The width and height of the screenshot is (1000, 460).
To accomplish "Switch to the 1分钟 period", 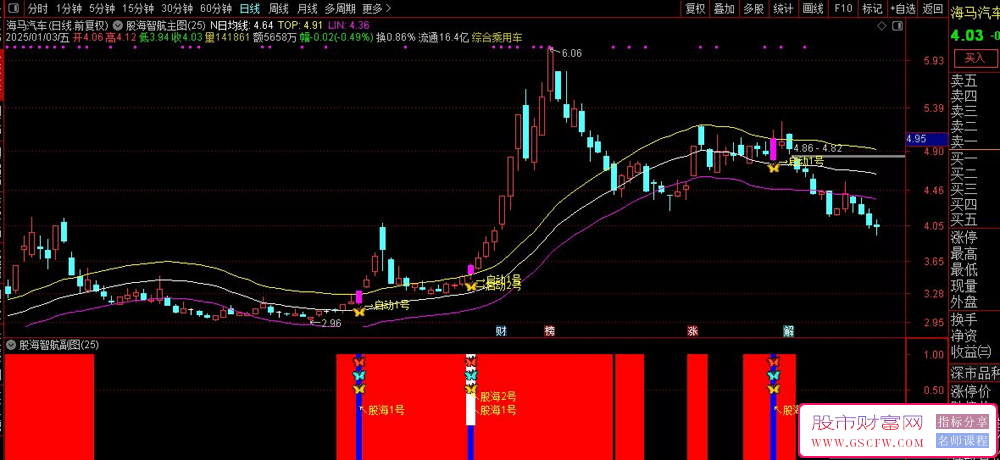I will coord(69,8).
